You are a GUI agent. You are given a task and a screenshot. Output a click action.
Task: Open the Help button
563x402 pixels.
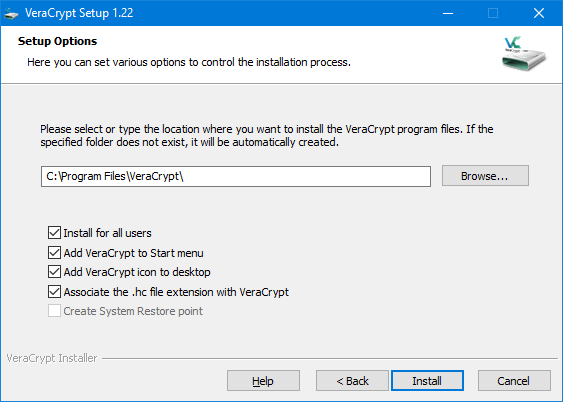tap(263, 380)
